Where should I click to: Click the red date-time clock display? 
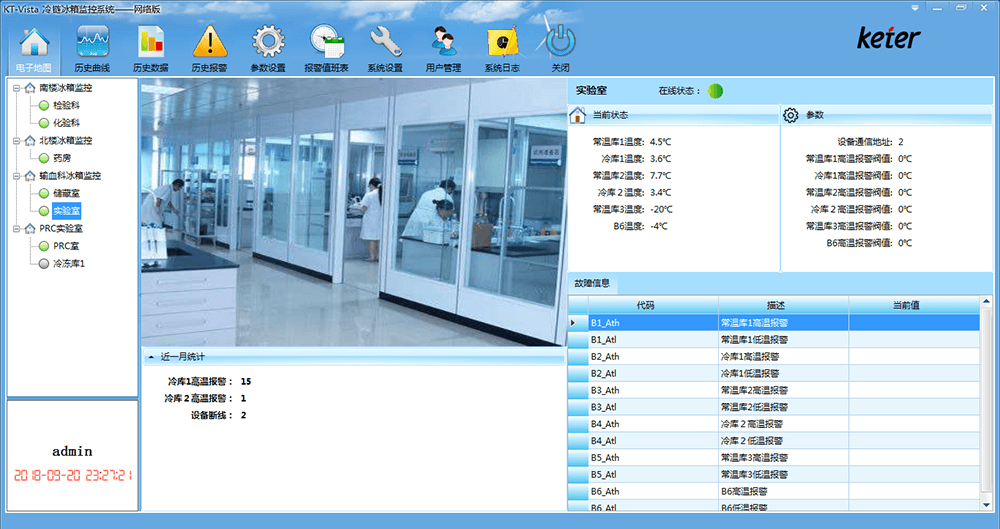73,475
